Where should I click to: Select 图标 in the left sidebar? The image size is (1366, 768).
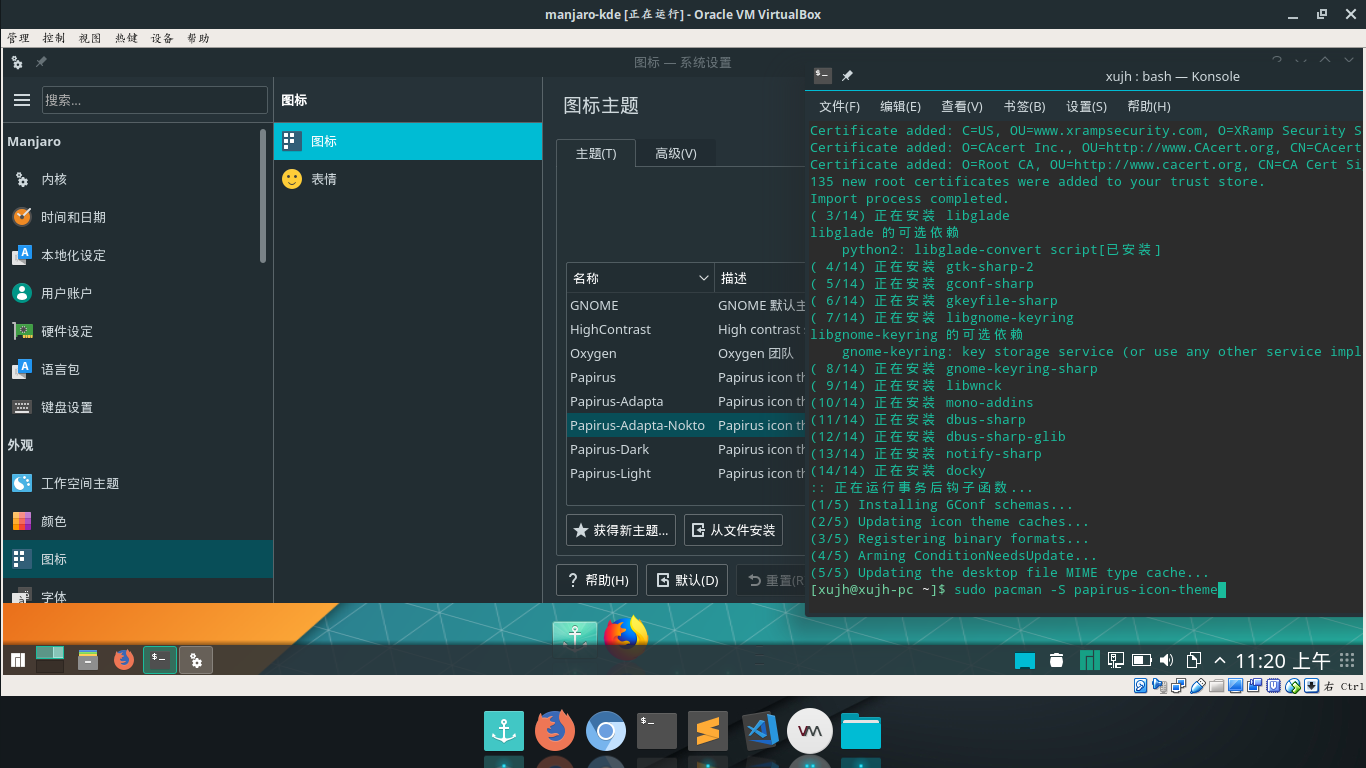click(136, 560)
